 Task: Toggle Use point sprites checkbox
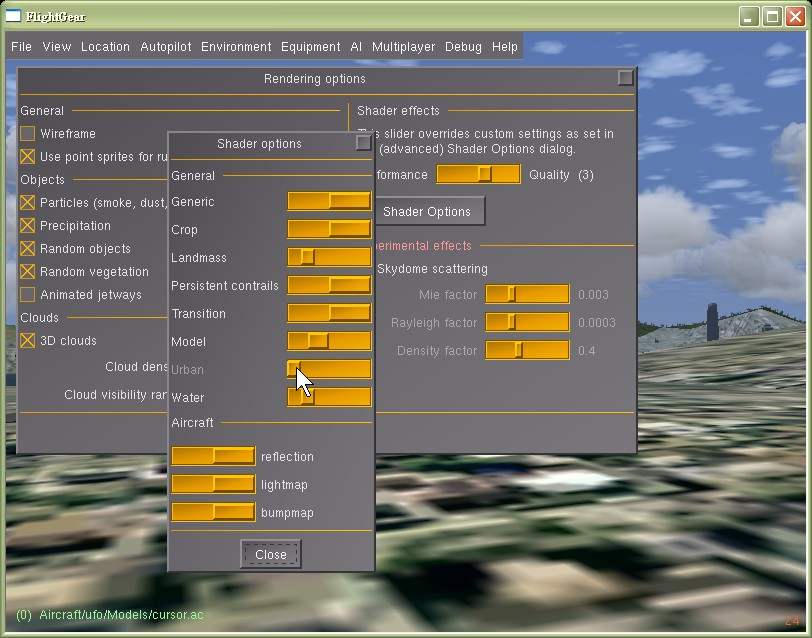pos(27,156)
